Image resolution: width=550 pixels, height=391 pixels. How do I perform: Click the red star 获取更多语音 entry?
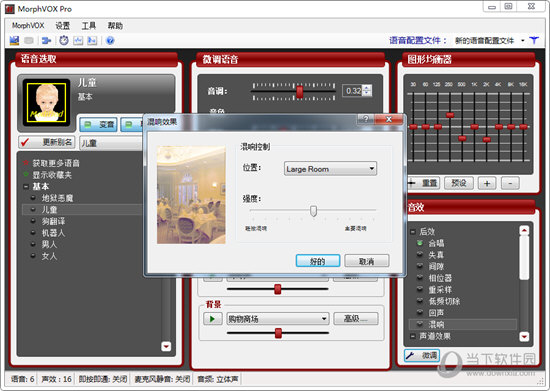click(51, 163)
